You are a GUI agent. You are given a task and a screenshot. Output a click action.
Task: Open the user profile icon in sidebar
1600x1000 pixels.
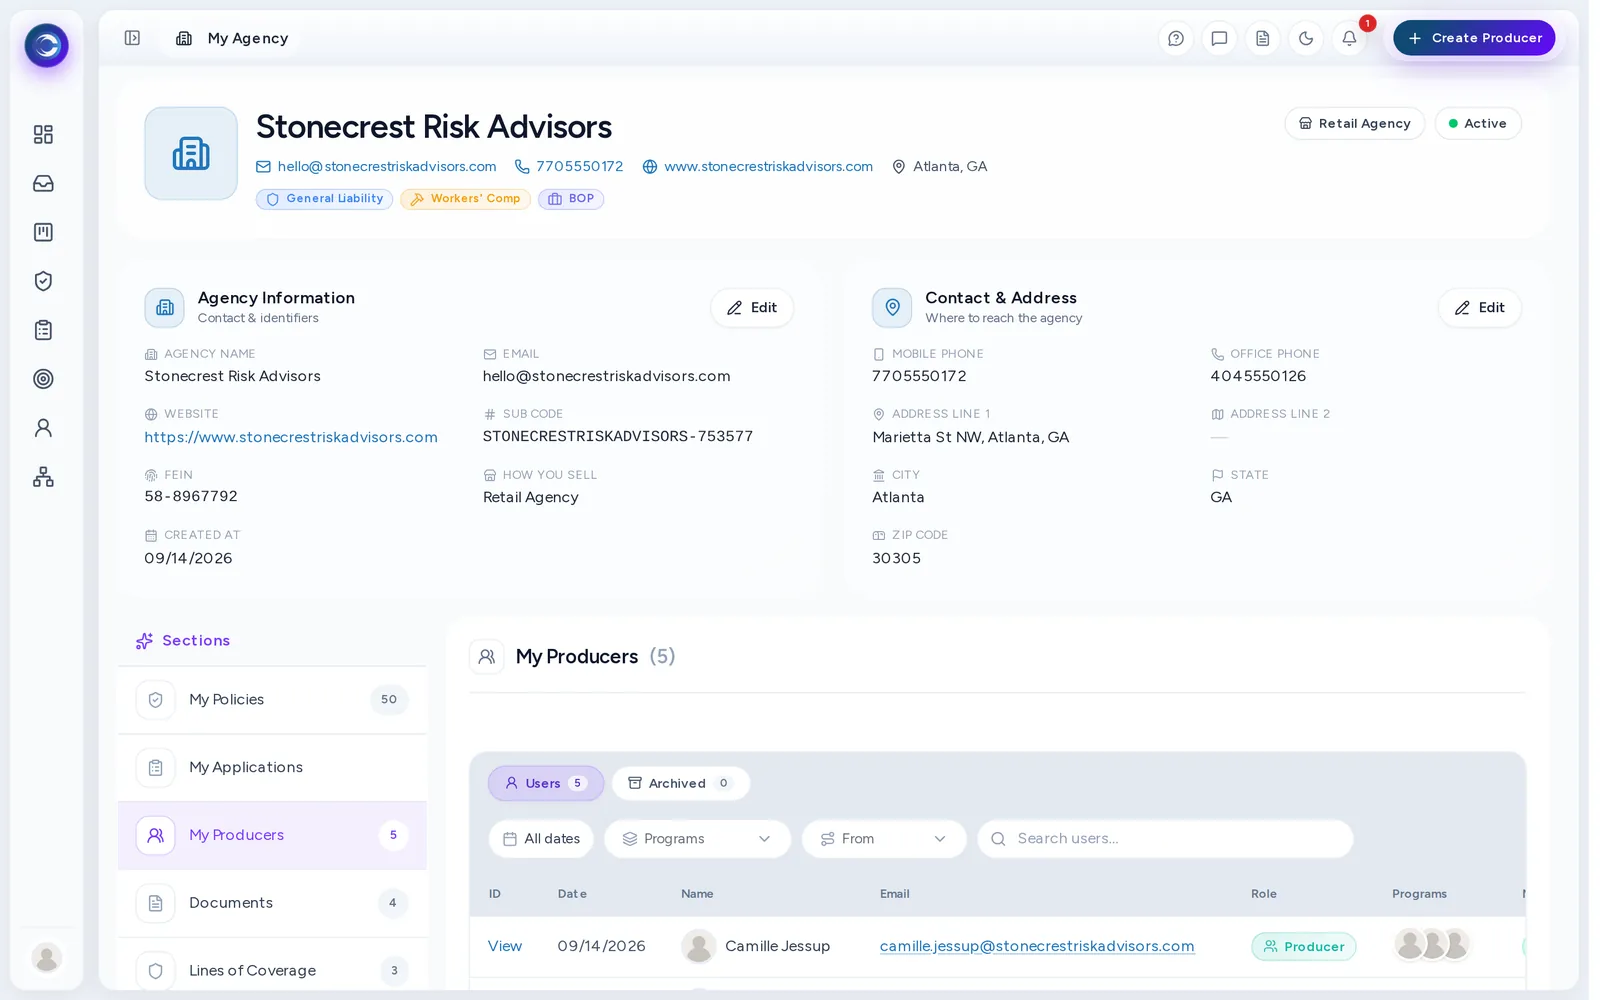coord(43,428)
